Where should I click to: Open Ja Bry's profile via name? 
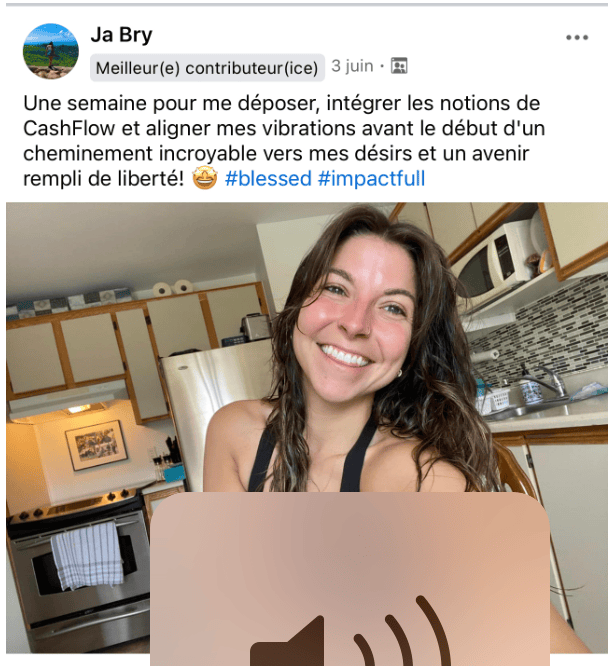tap(121, 34)
